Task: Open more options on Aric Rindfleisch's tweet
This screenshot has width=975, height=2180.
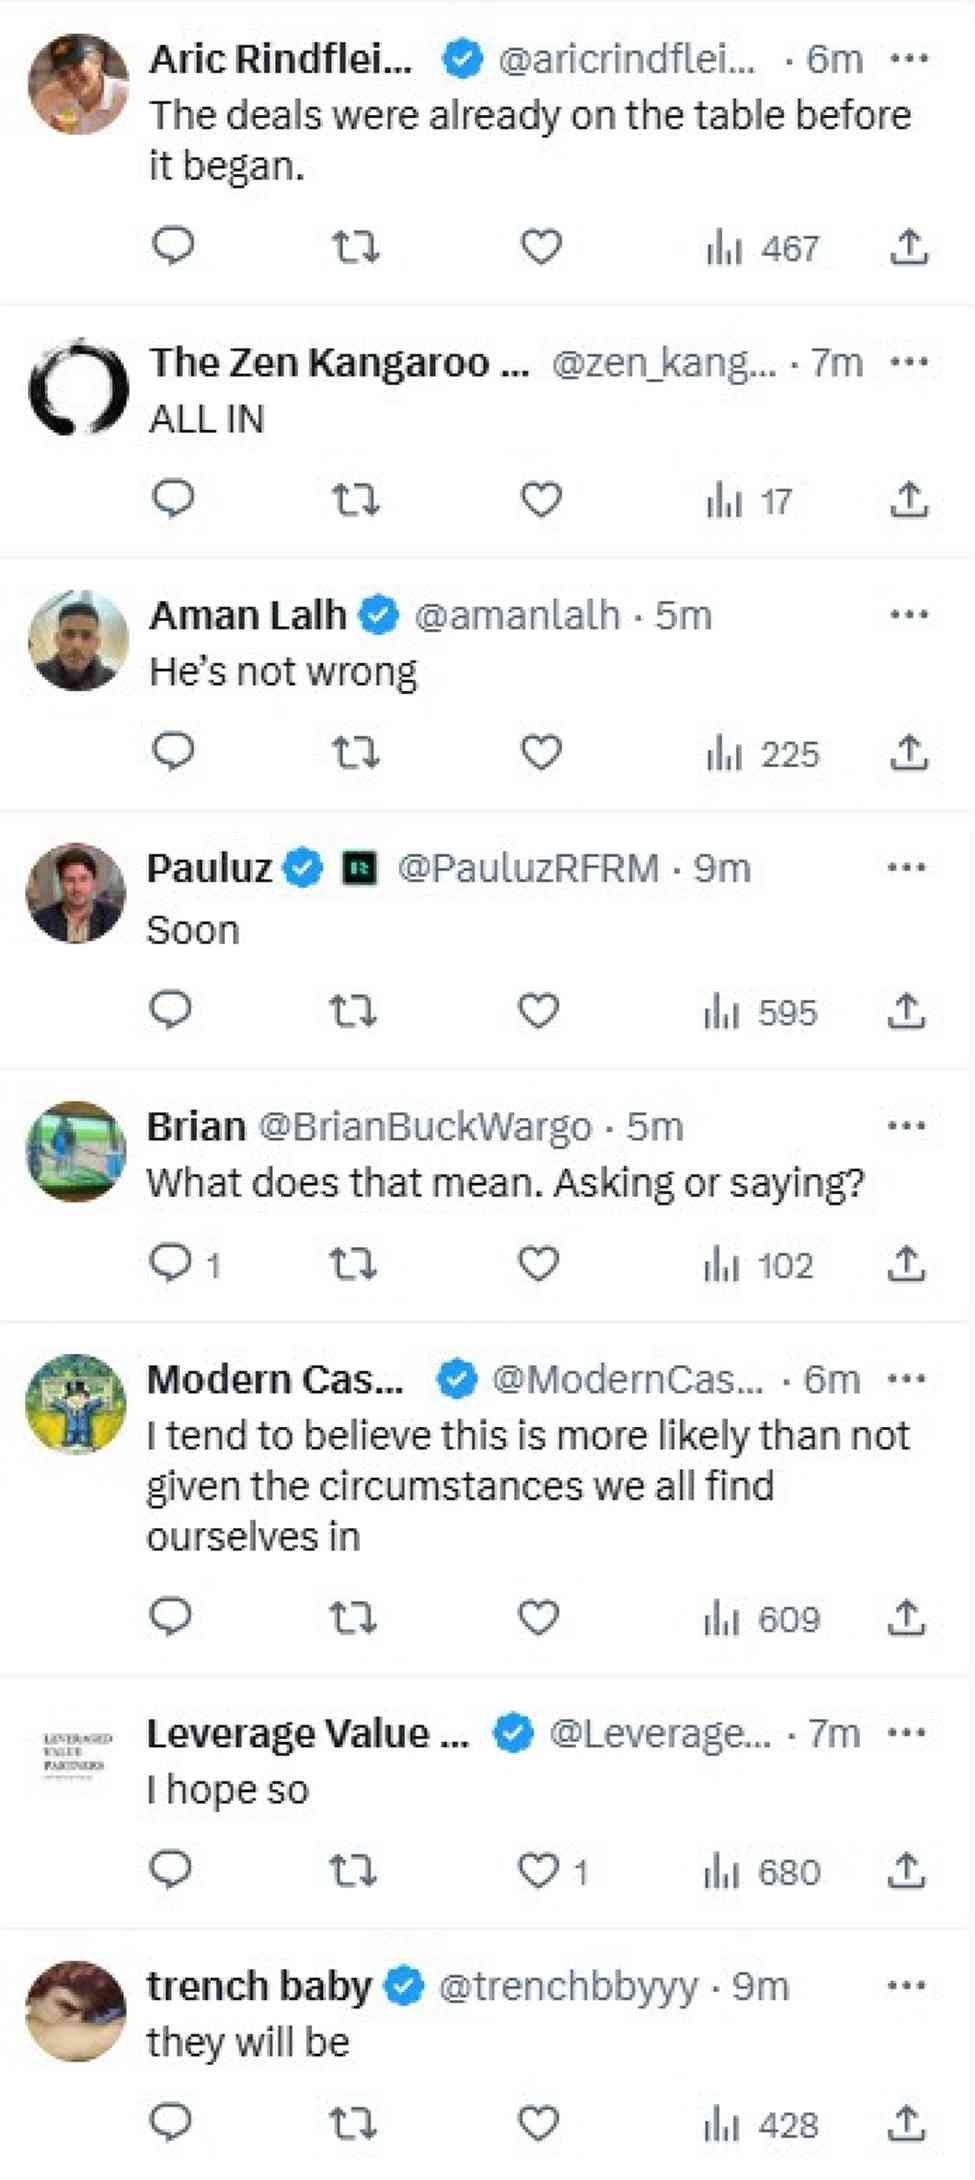Action: tap(908, 59)
